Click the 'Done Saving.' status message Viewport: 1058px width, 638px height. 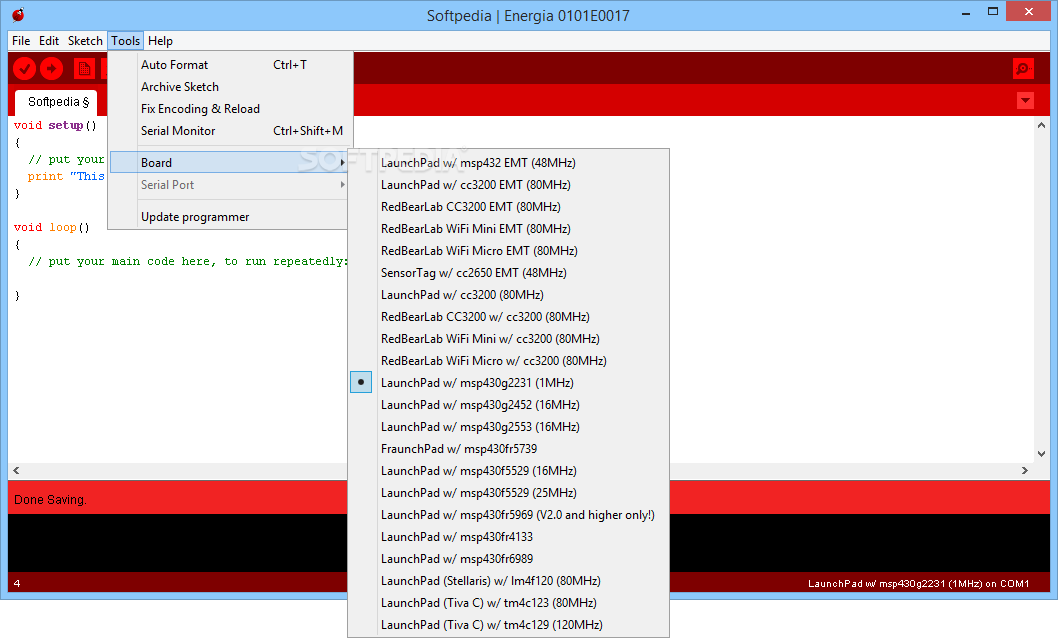[x=51, y=500]
